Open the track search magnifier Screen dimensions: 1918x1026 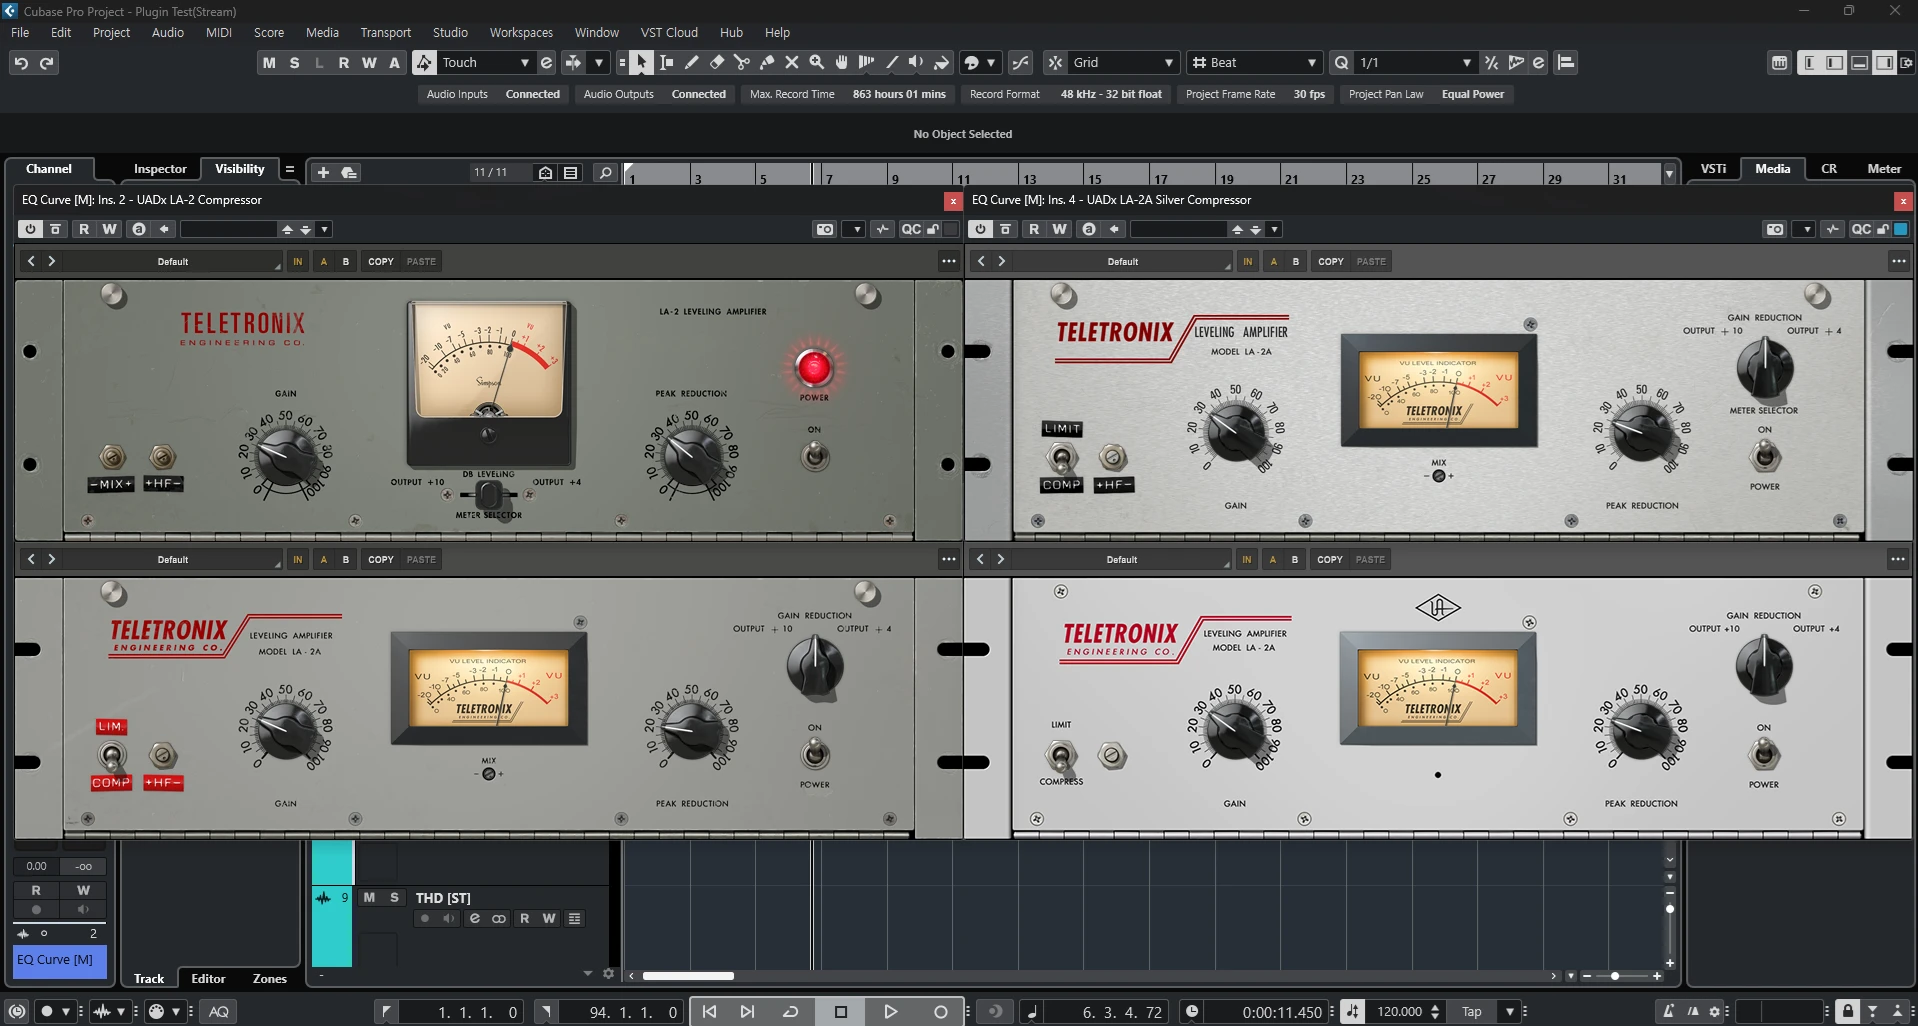pos(605,172)
